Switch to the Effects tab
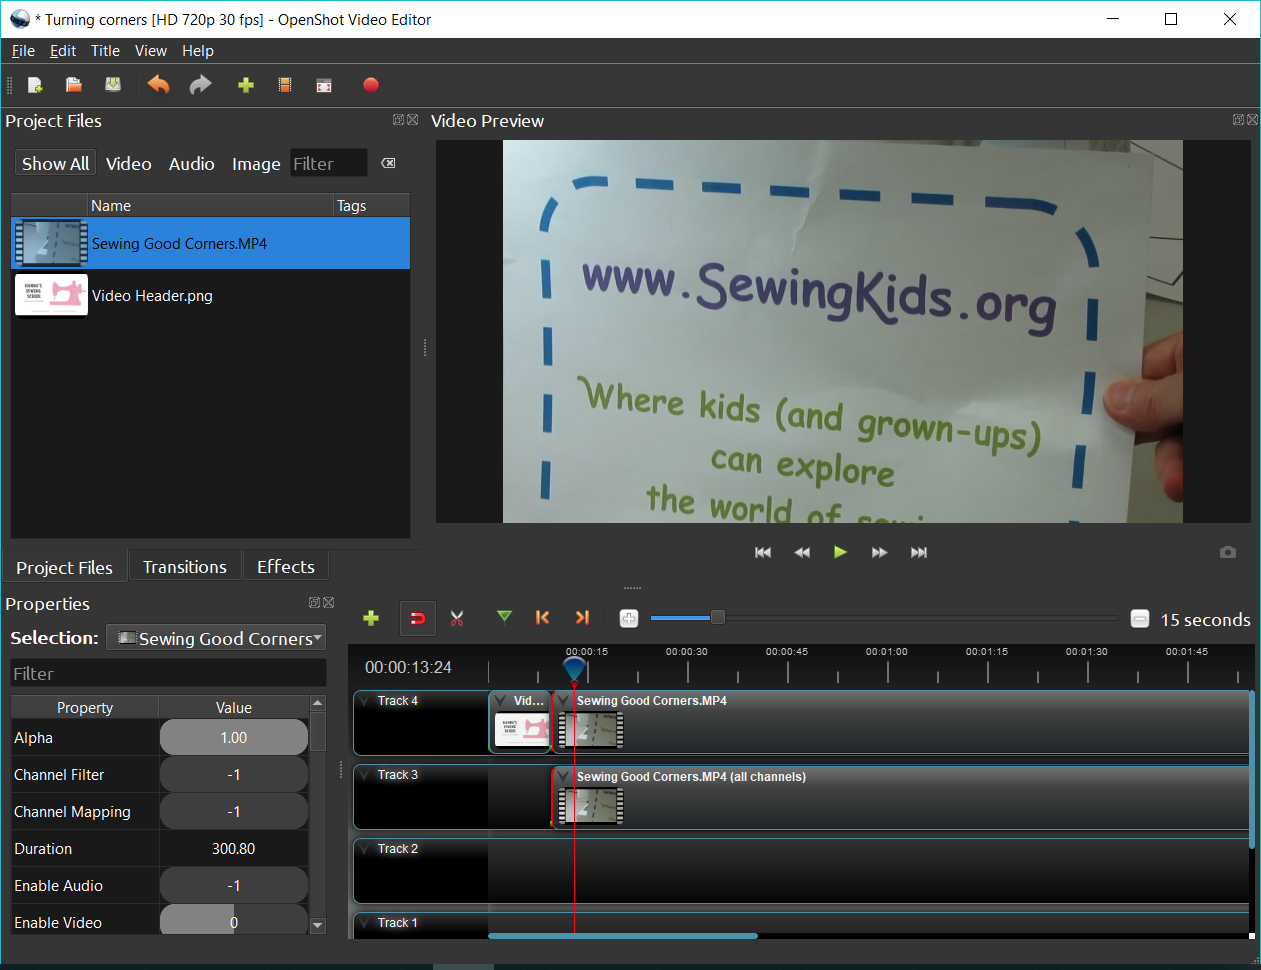The height and width of the screenshot is (970, 1261). (286, 567)
